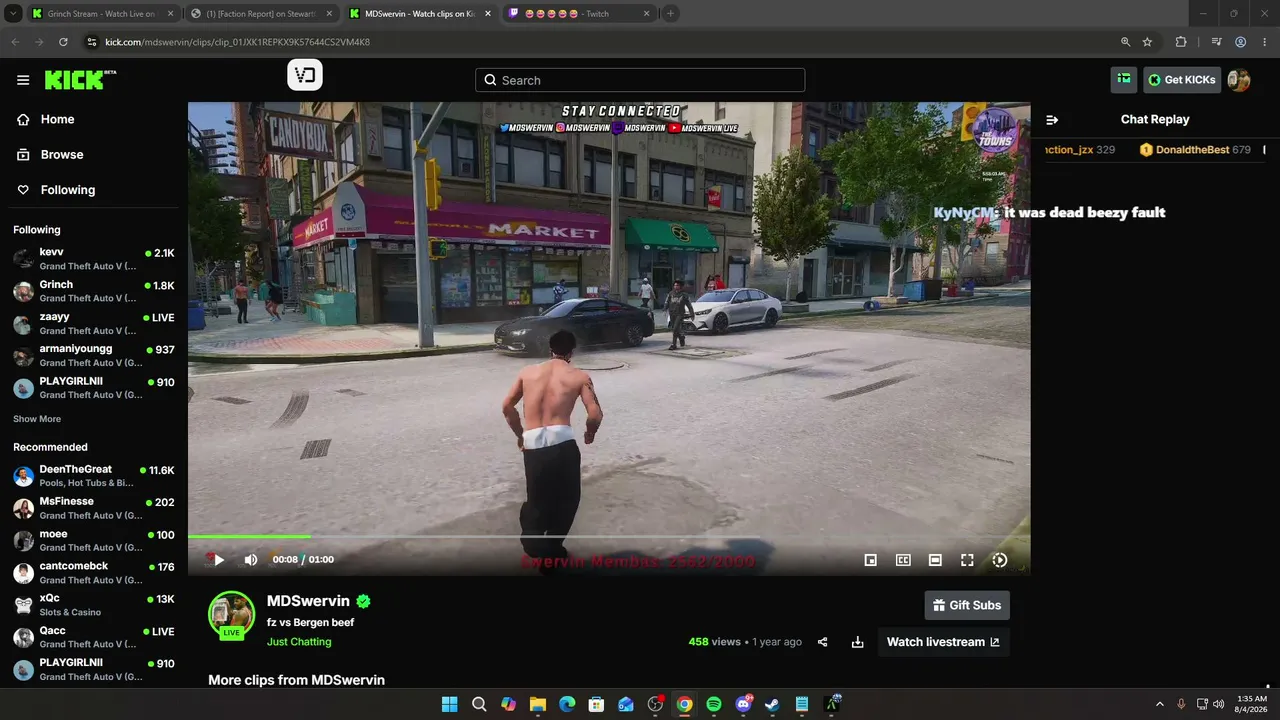Open xQc recommended channel

[94, 605]
